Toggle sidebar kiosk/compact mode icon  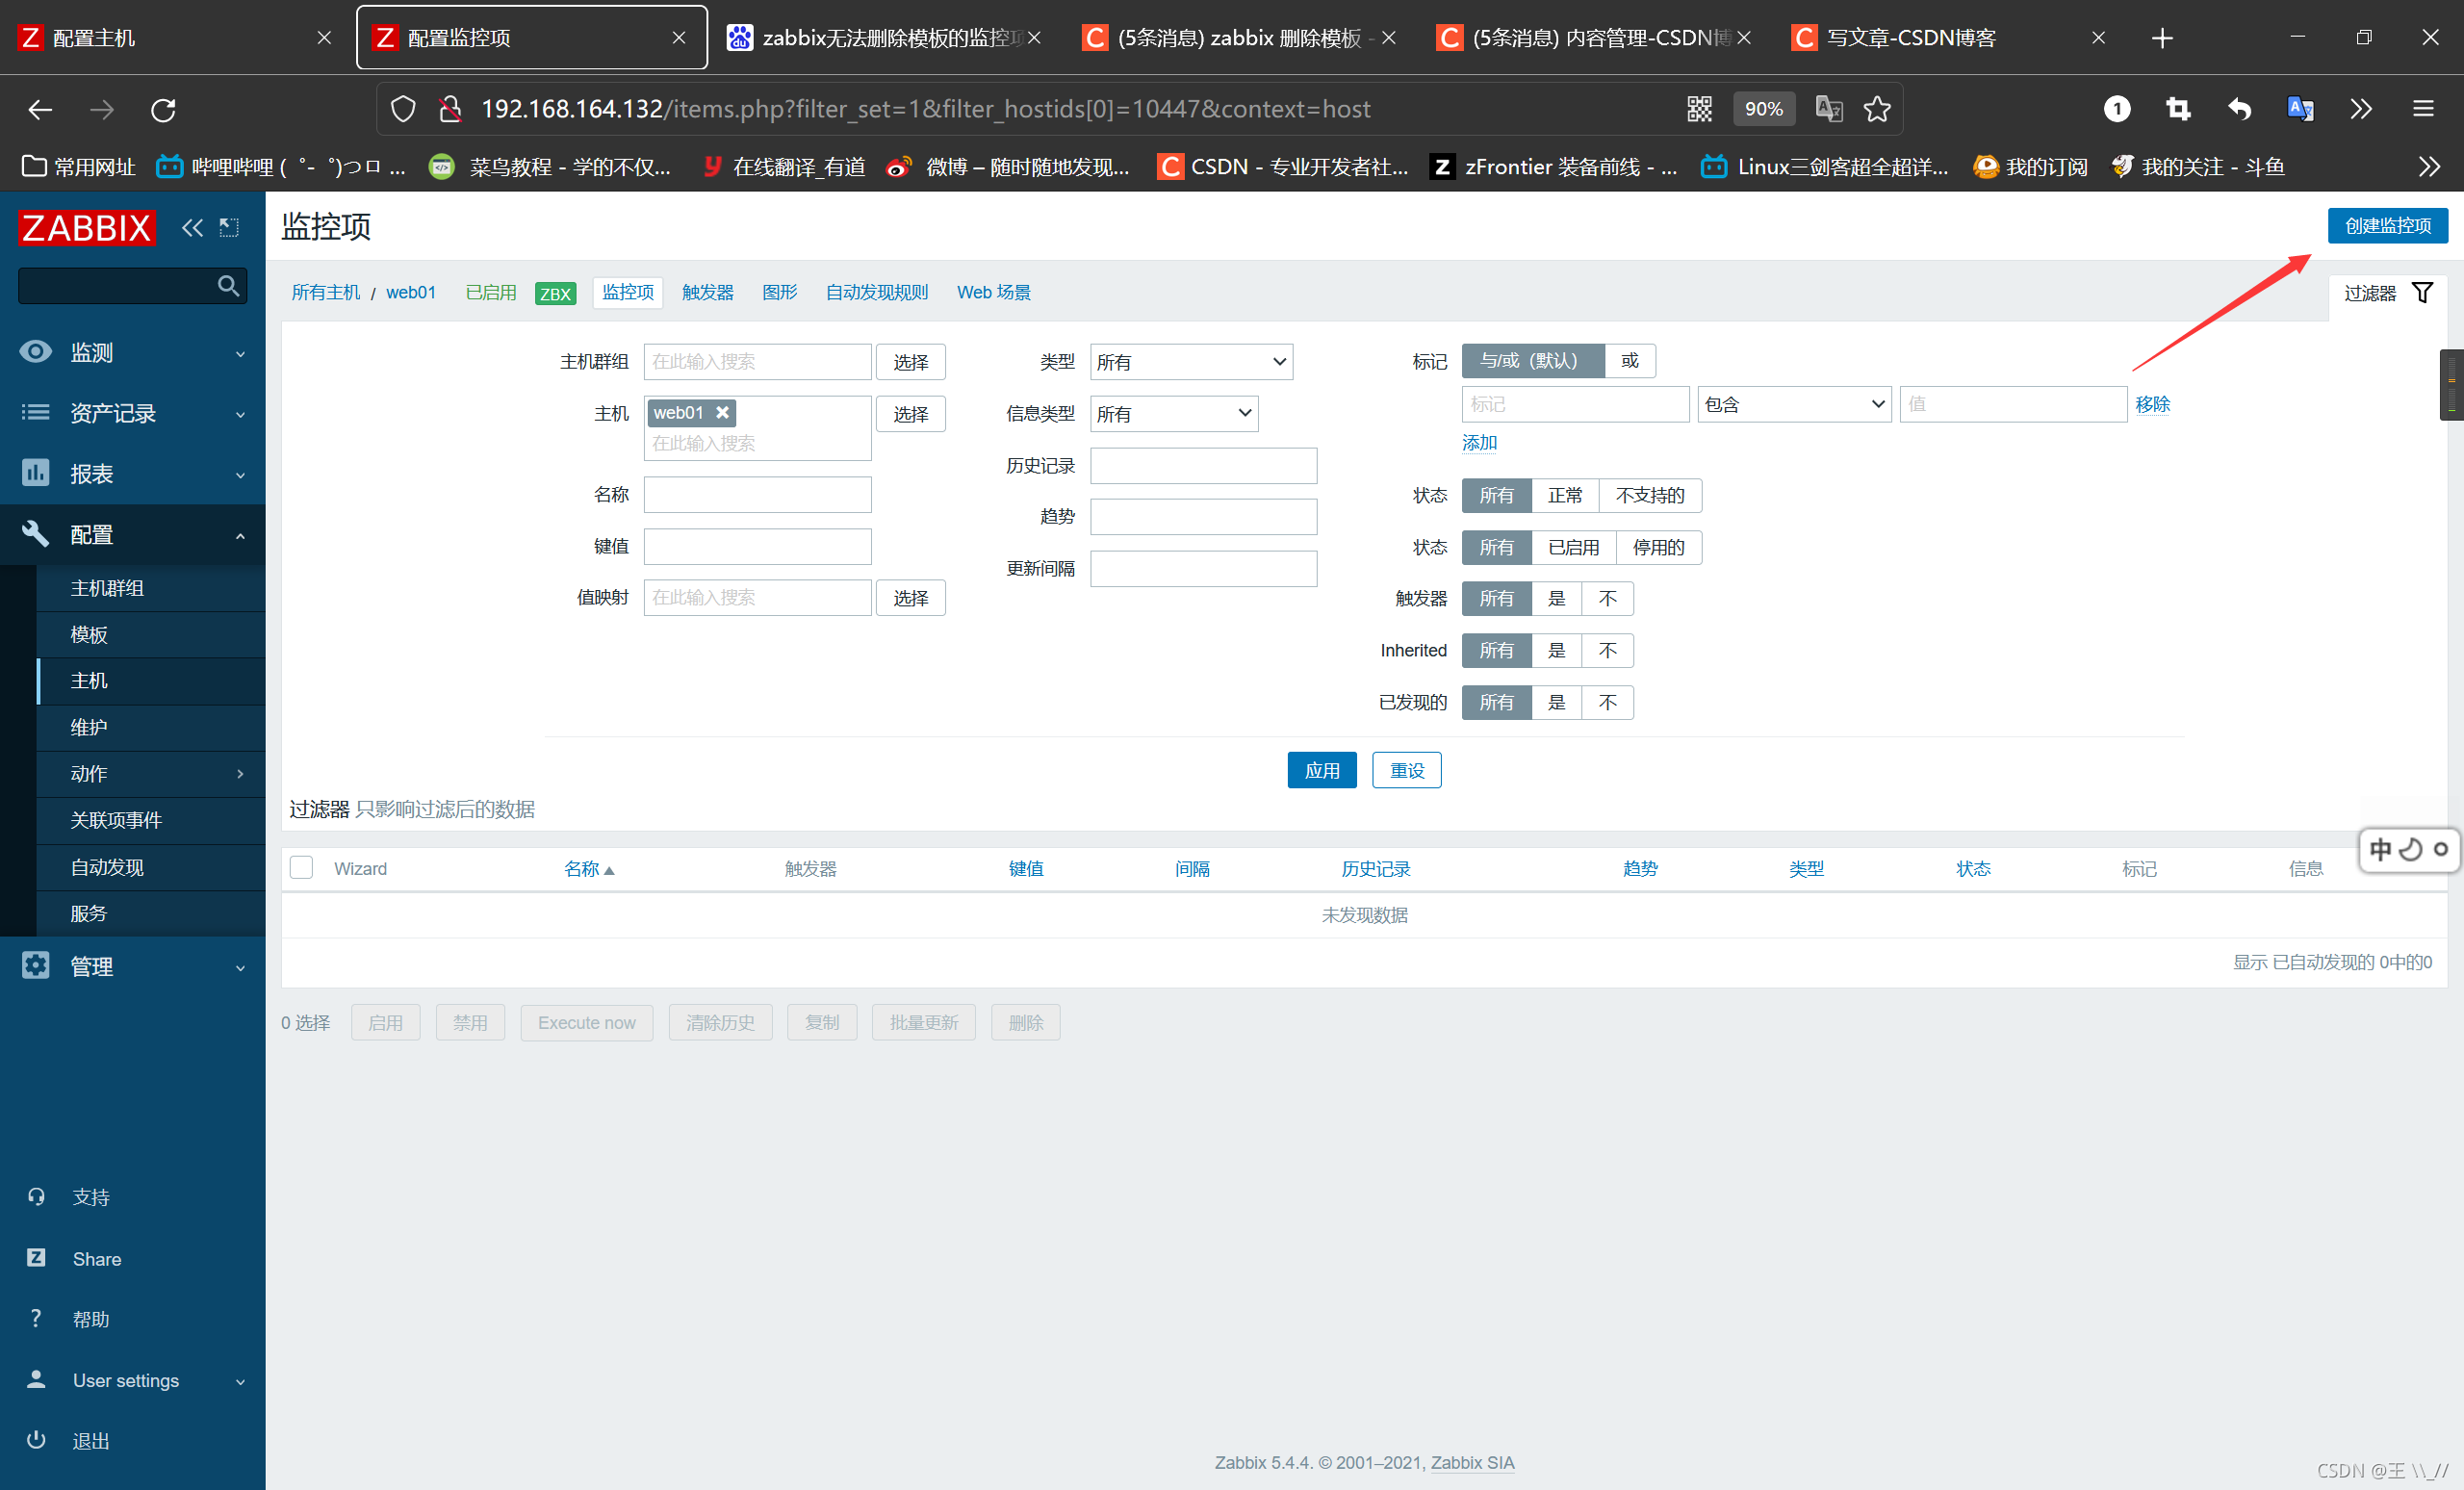[x=230, y=228]
